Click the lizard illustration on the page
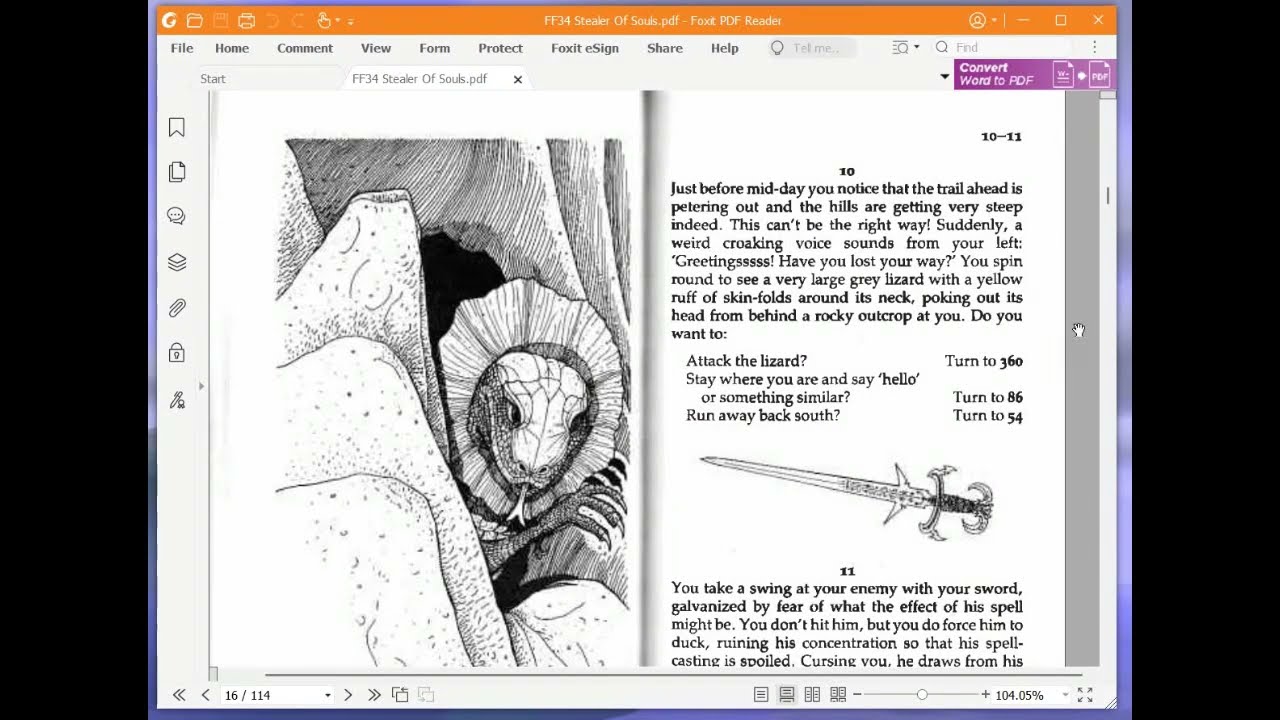The width and height of the screenshot is (1280, 720). click(453, 400)
